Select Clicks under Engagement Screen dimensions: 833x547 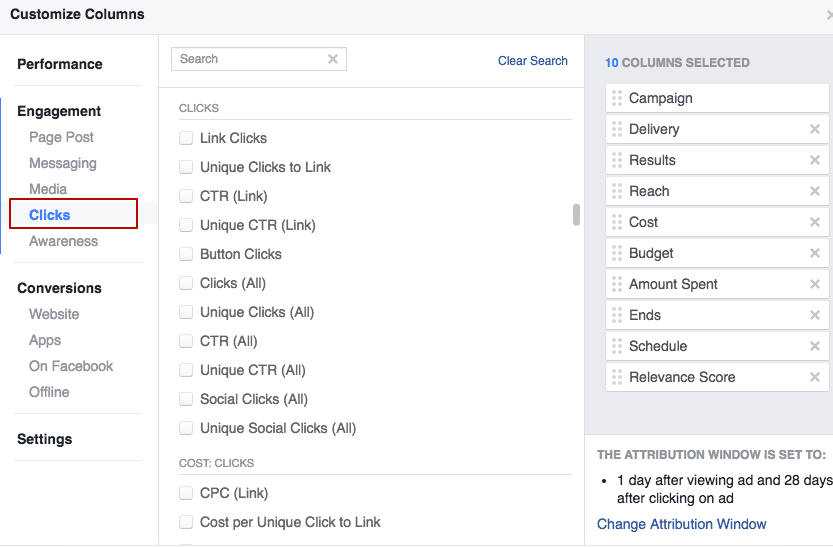(x=49, y=215)
